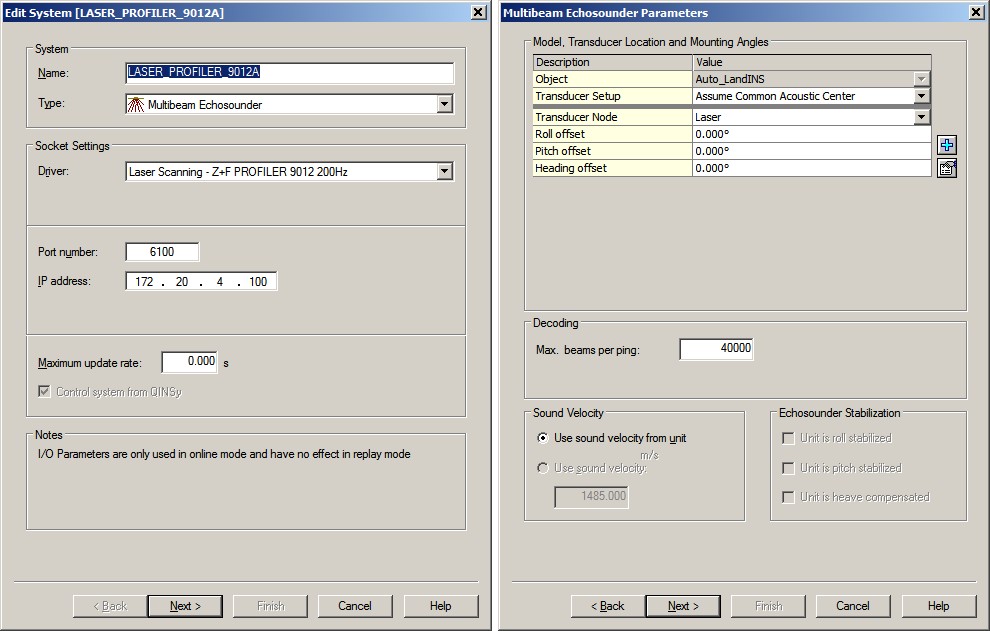Click the Max. beams per ping field

(x=716, y=349)
